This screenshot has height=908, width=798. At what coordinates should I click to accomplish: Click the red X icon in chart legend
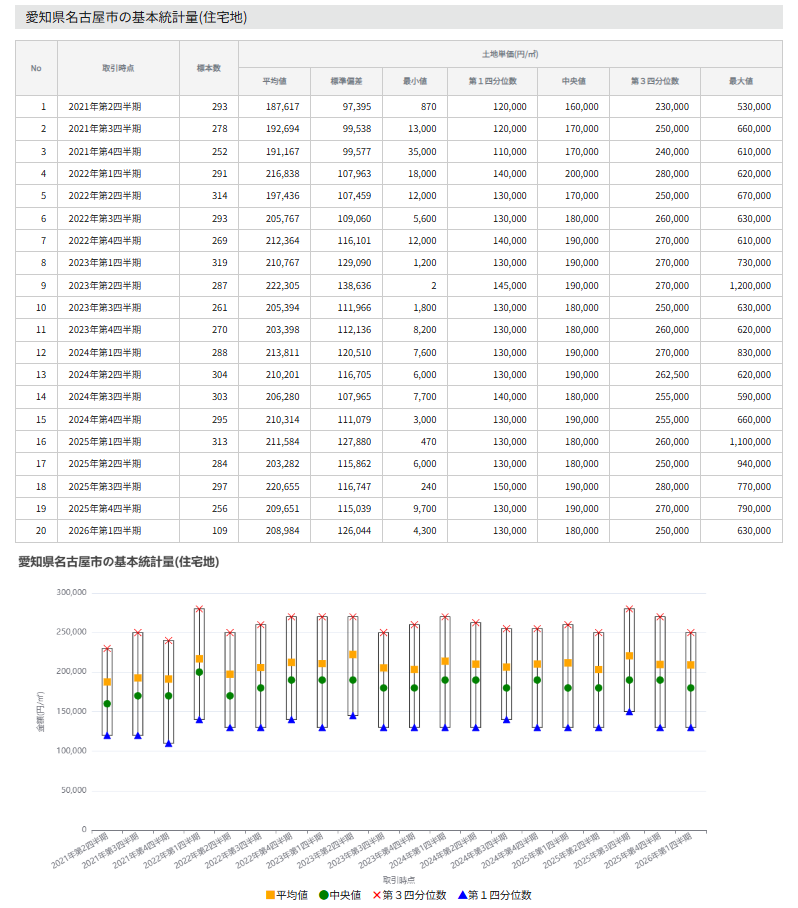(x=377, y=895)
